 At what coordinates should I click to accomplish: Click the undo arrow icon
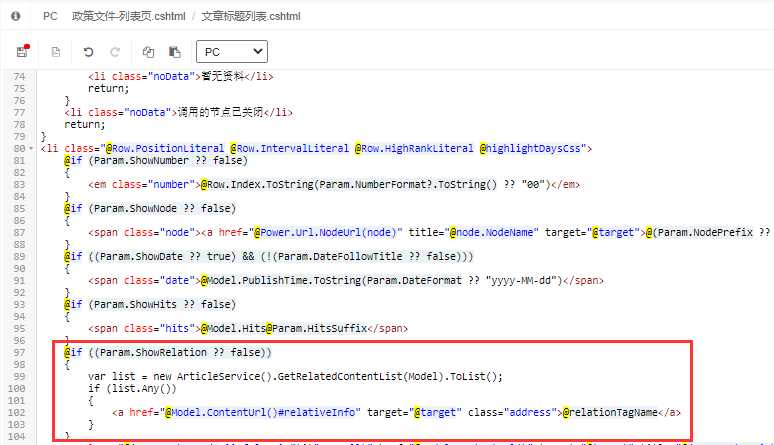pos(87,51)
